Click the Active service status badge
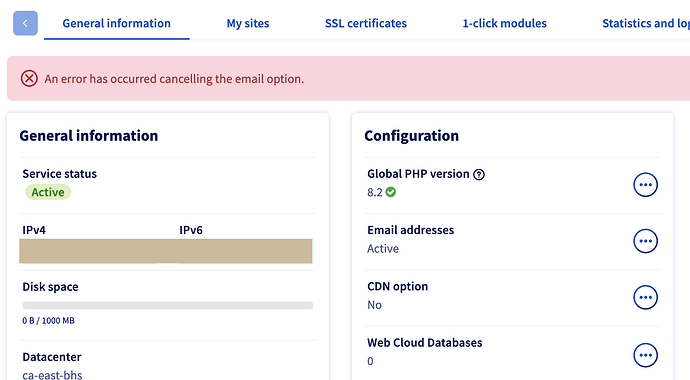Viewport: 690px width, 380px height. point(48,192)
